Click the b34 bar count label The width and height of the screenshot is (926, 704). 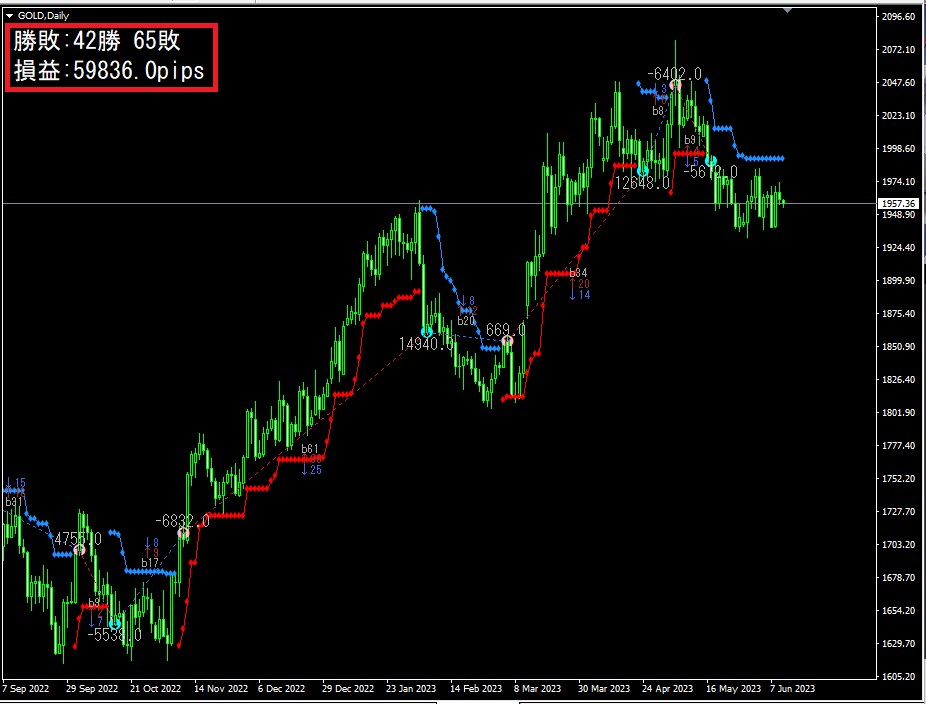click(578, 273)
